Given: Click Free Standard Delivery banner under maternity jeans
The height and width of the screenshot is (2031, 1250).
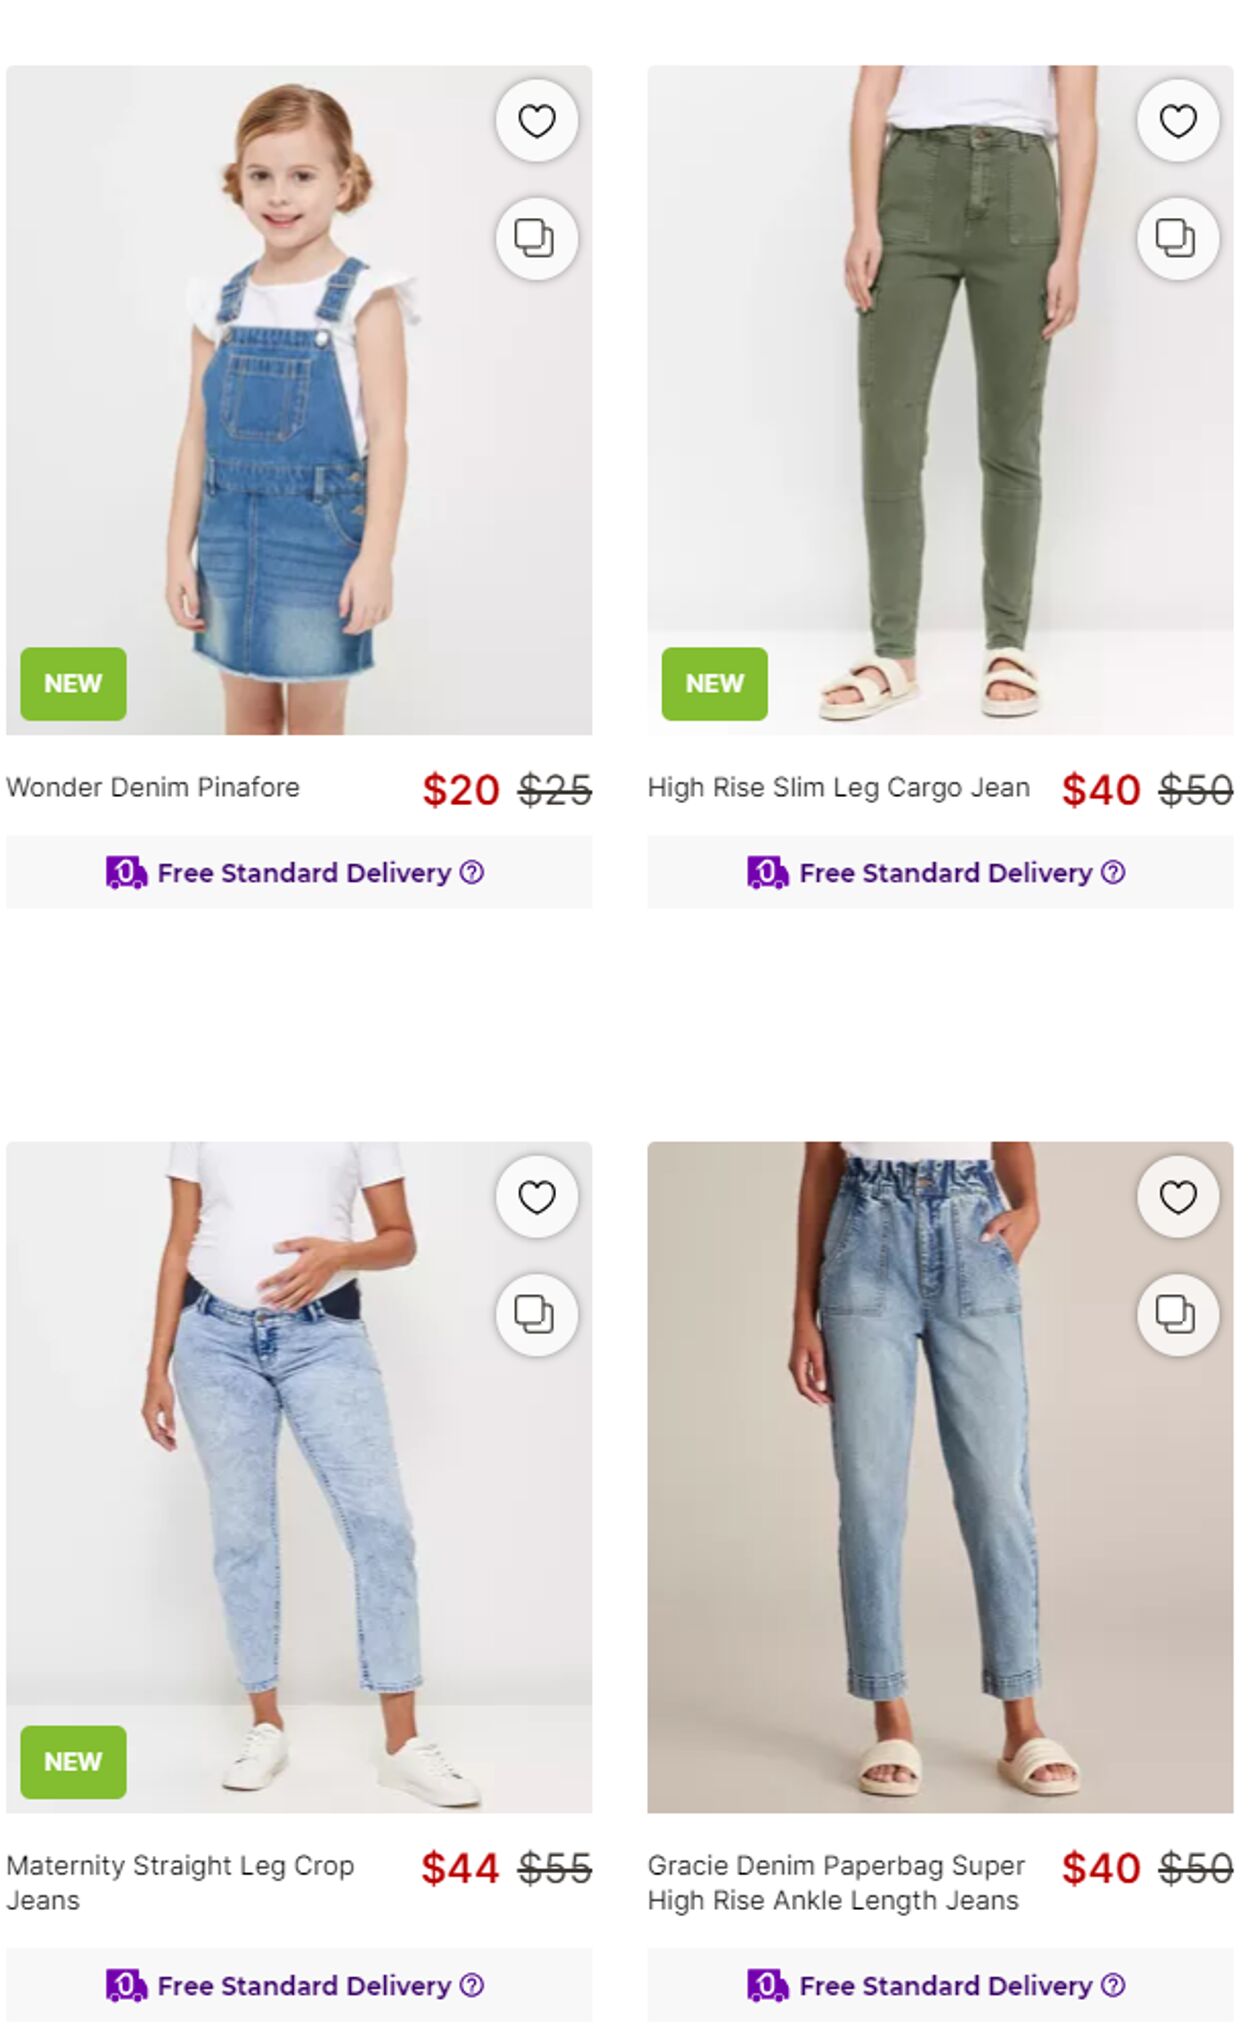Looking at the screenshot, I should point(299,1985).
